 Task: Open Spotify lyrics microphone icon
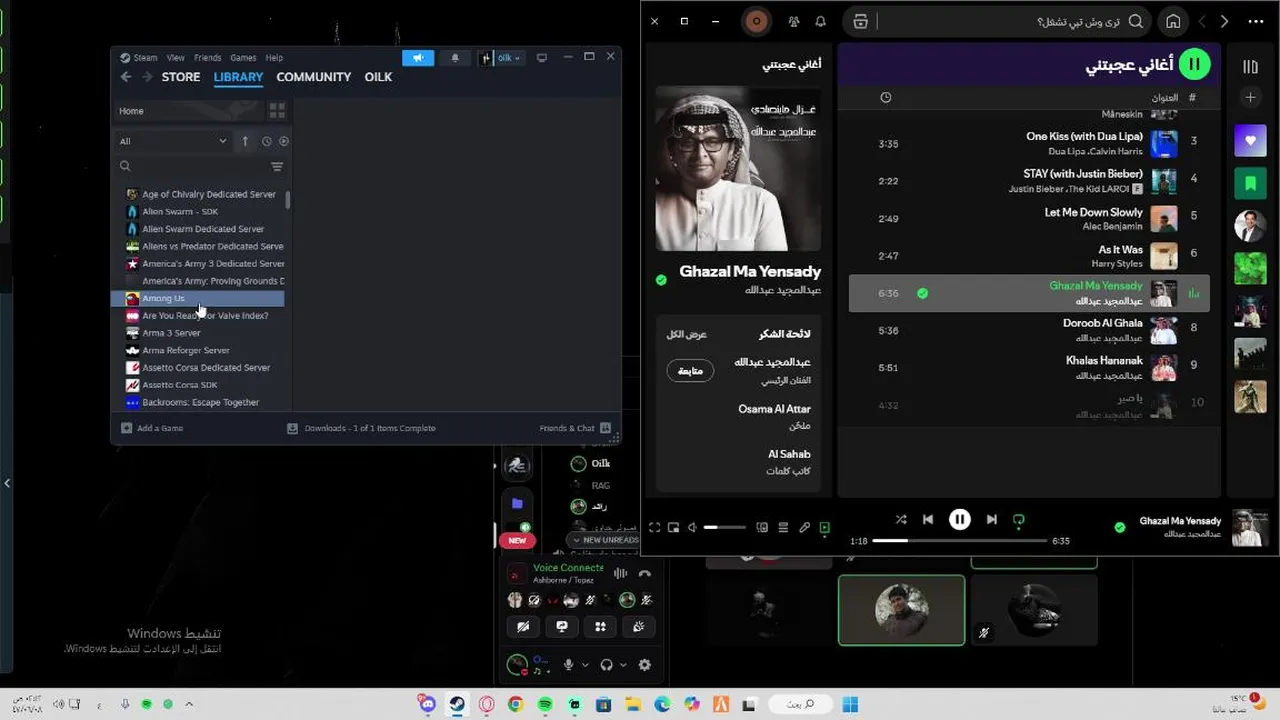[x=804, y=527]
